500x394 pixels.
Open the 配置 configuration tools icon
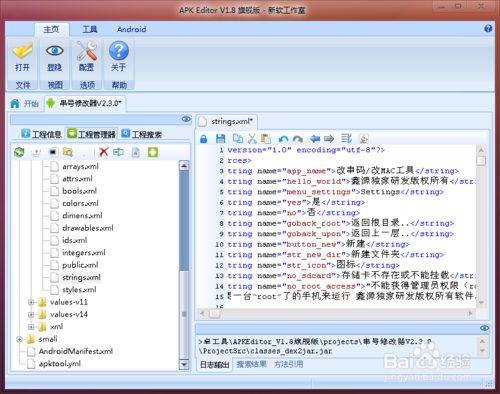pyautogui.click(x=87, y=57)
